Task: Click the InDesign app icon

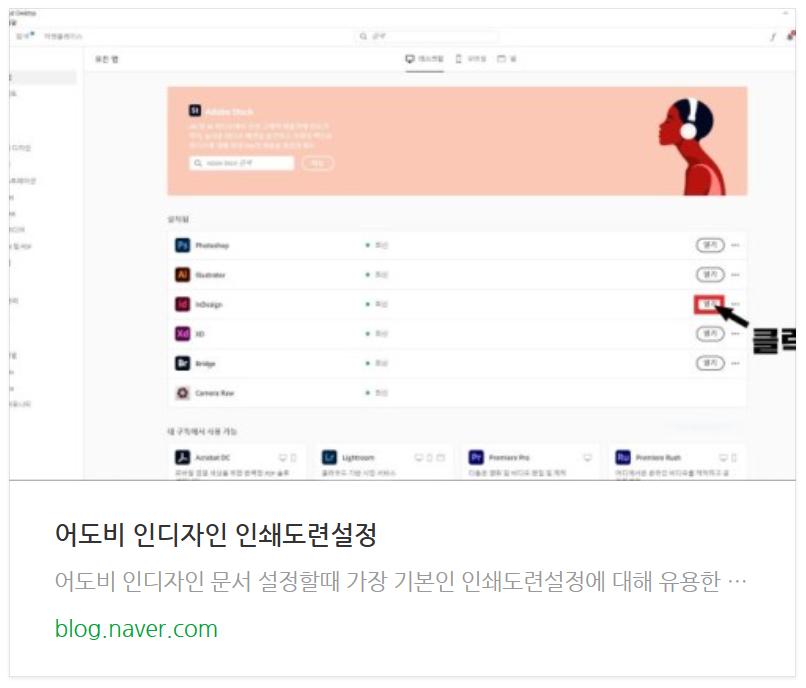Action: coord(182,304)
